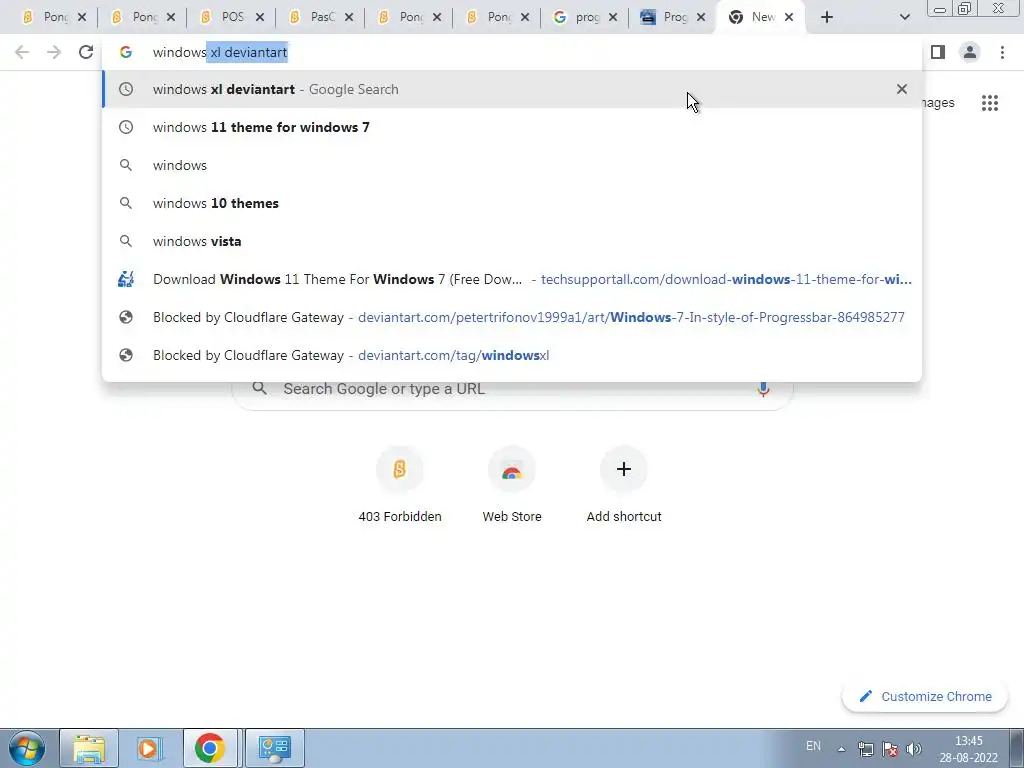Open the Google apps grid
The height and width of the screenshot is (768, 1024).
click(x=989, y=103)
